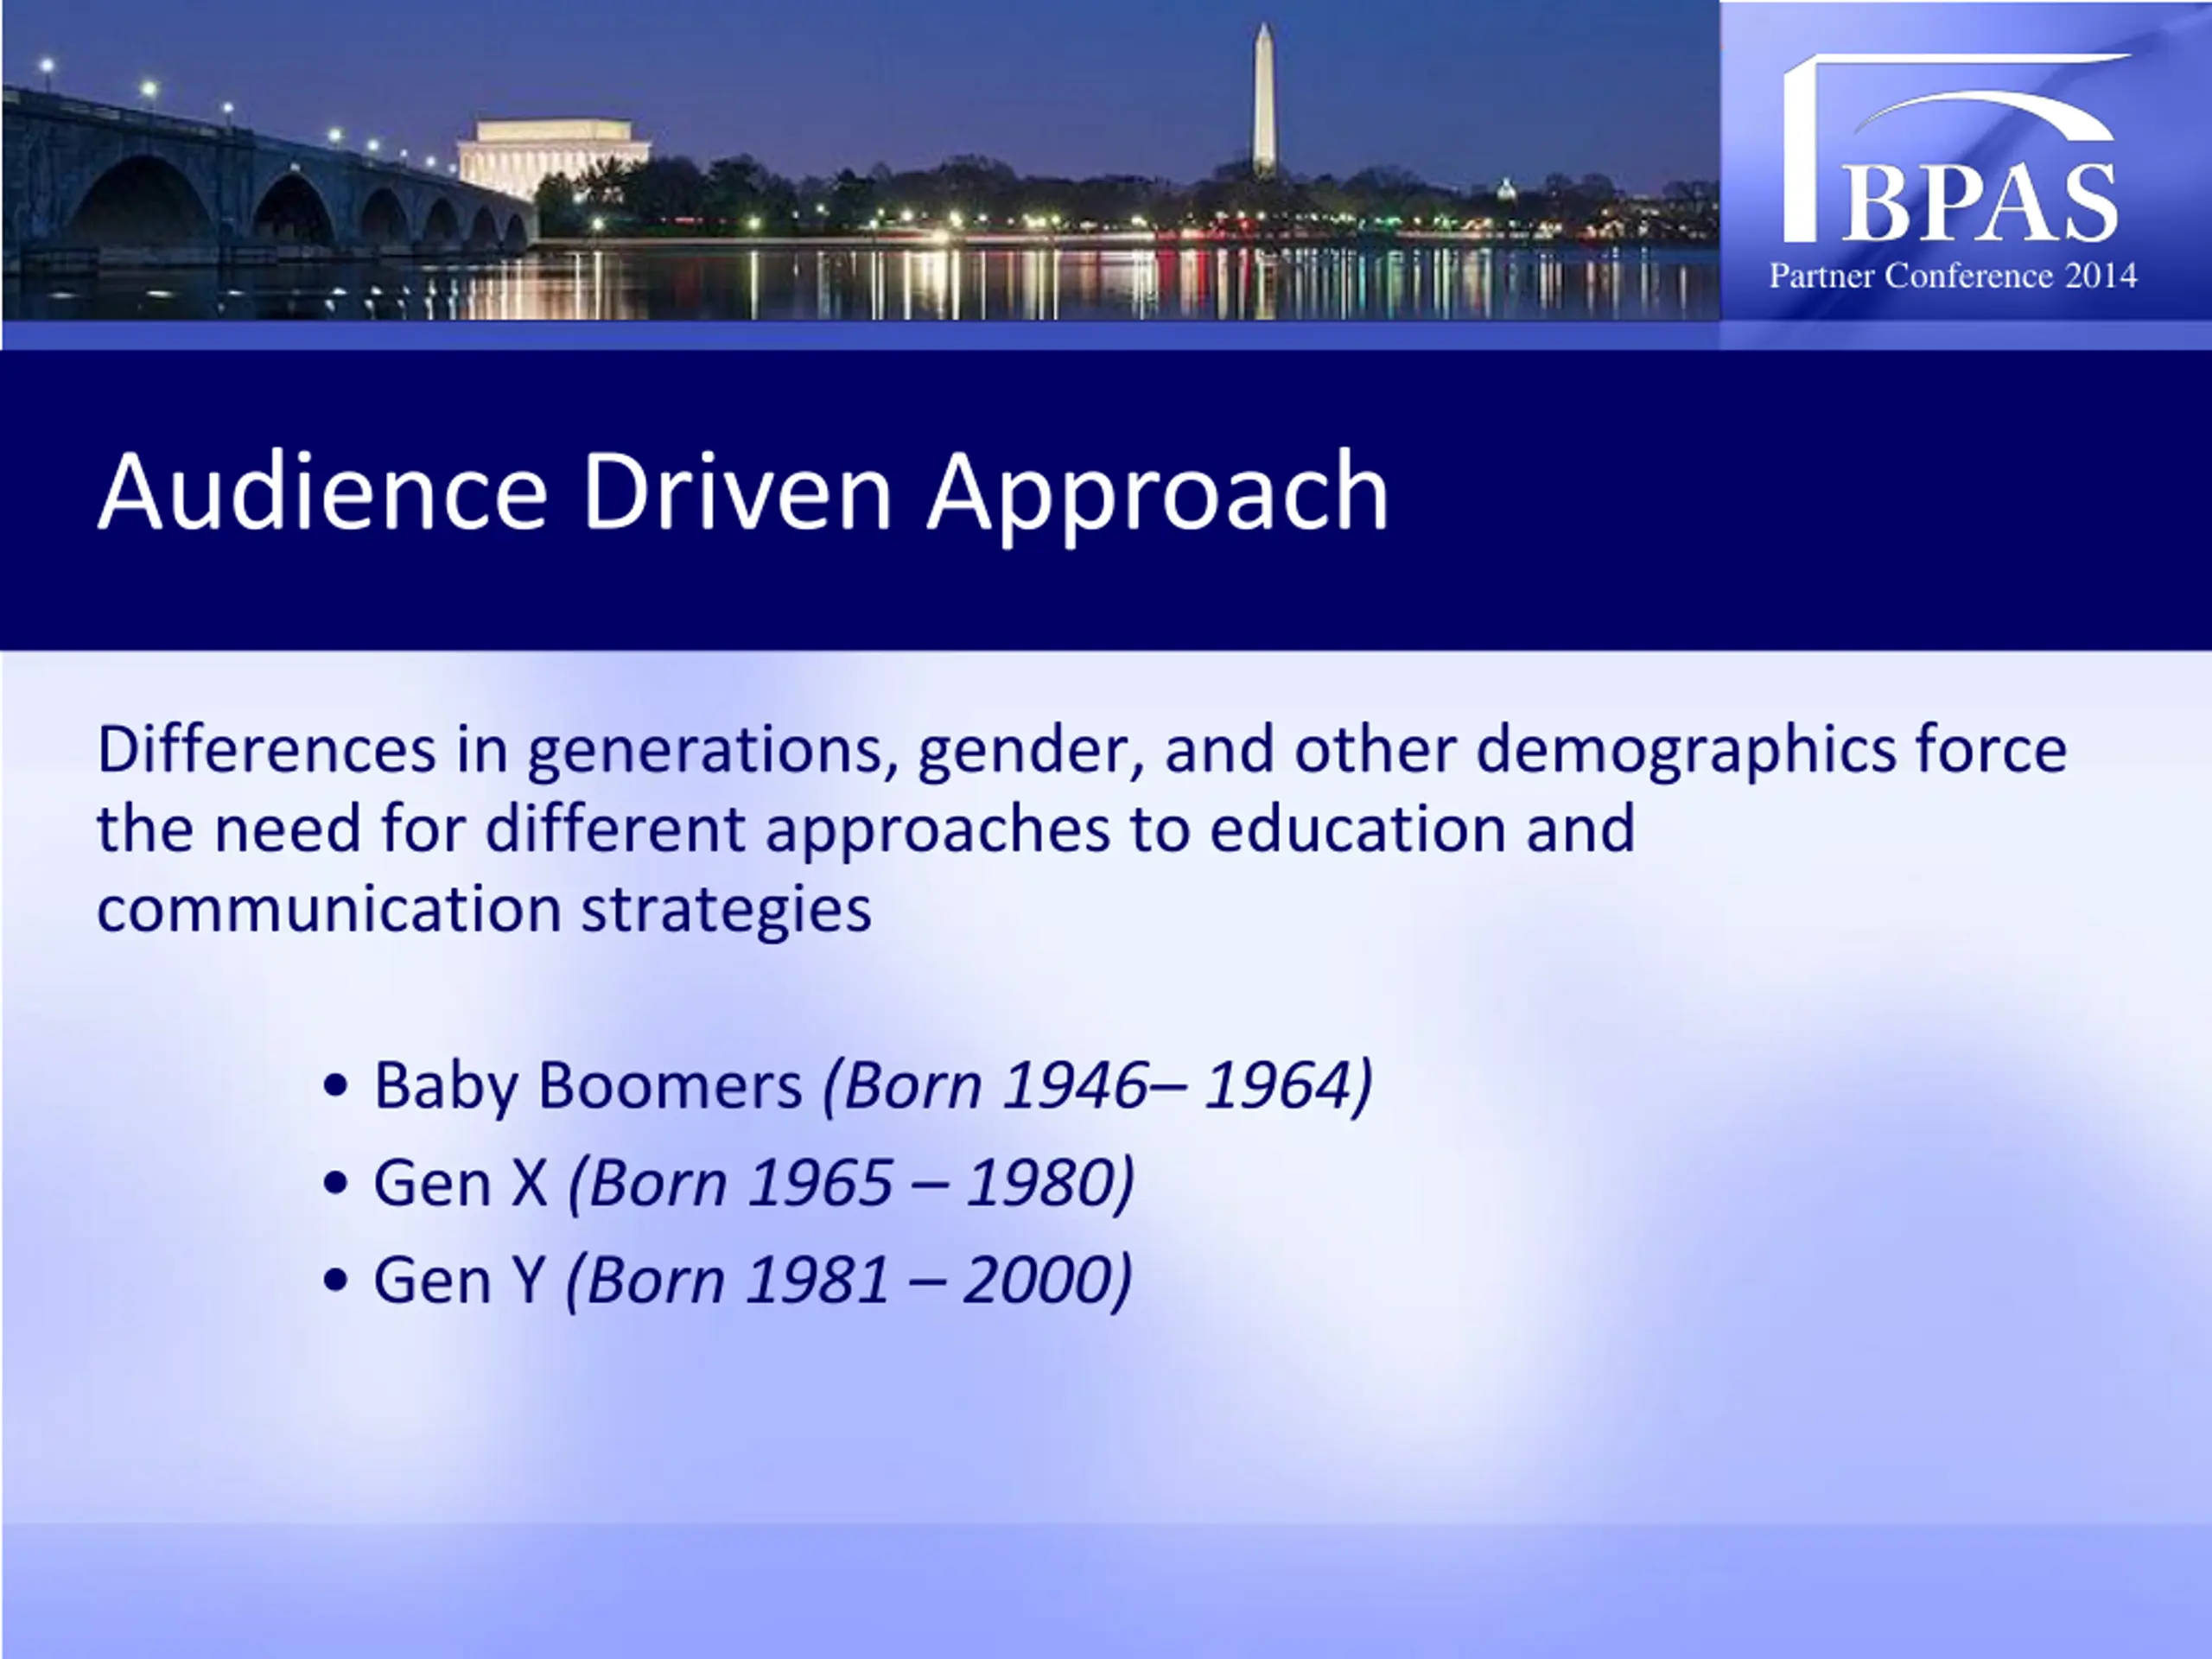Click the bullet before Gen X
The image size is (2212, 1659).
point(337,1183)
